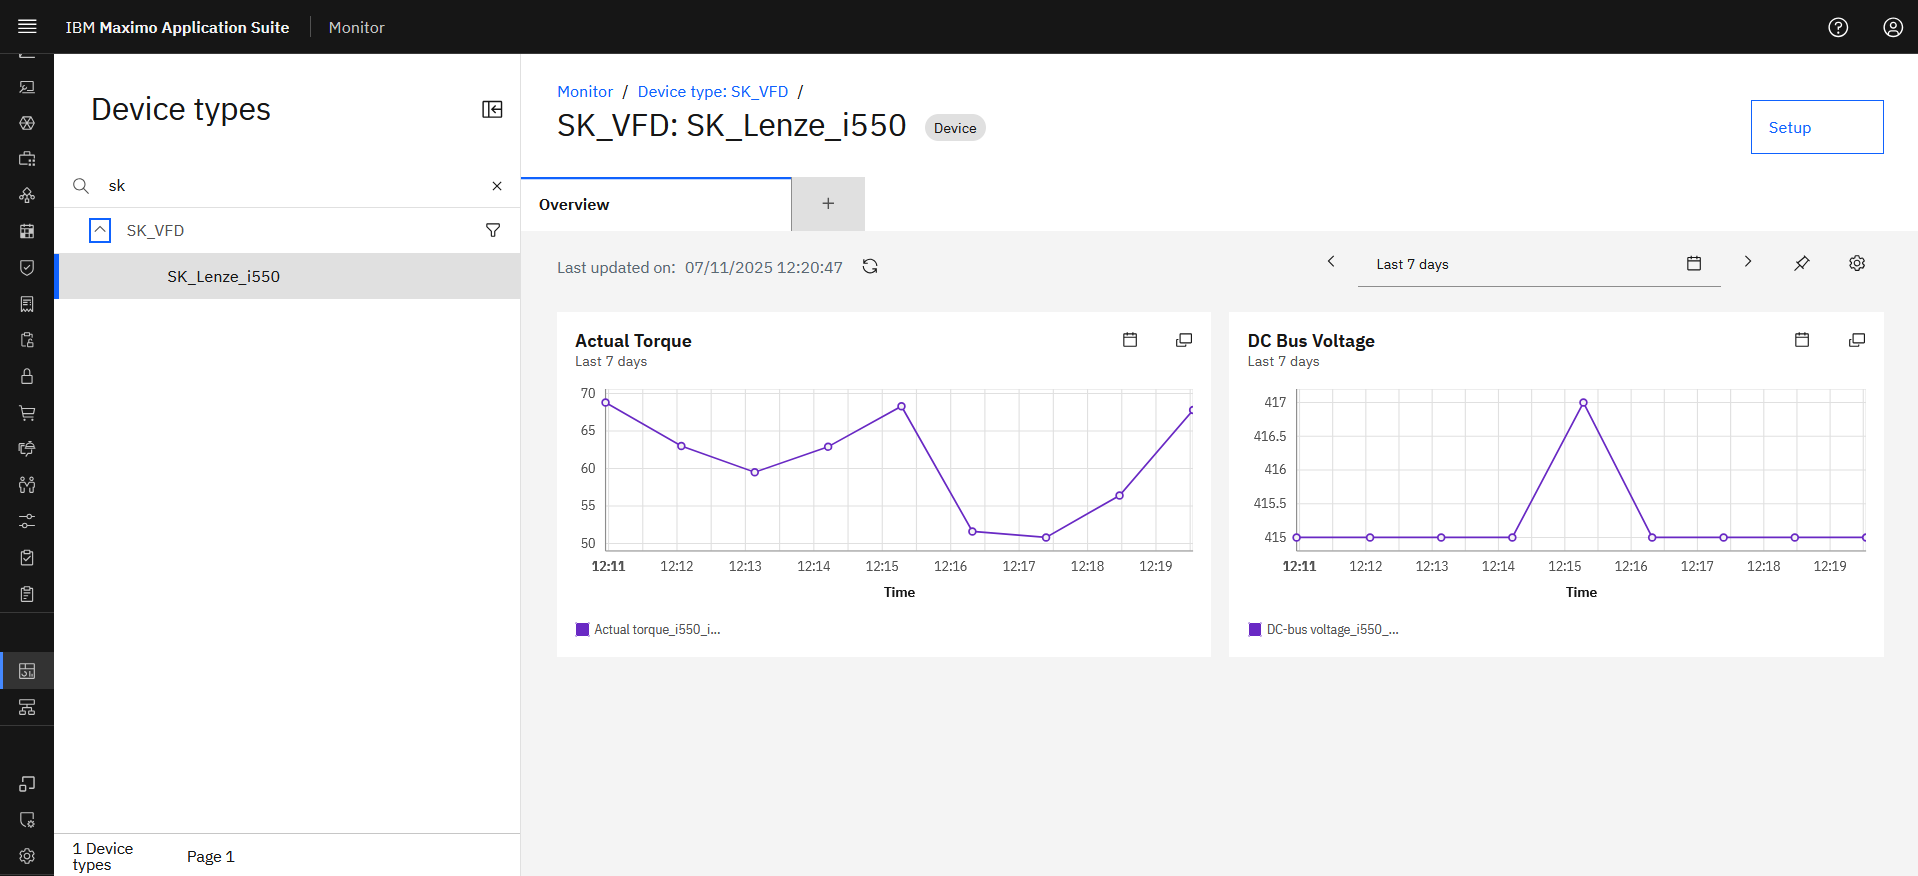Click the sidebar hierarchy tree icon
This screenshot has width=1918, height=876.
click(x=27, y=707)
